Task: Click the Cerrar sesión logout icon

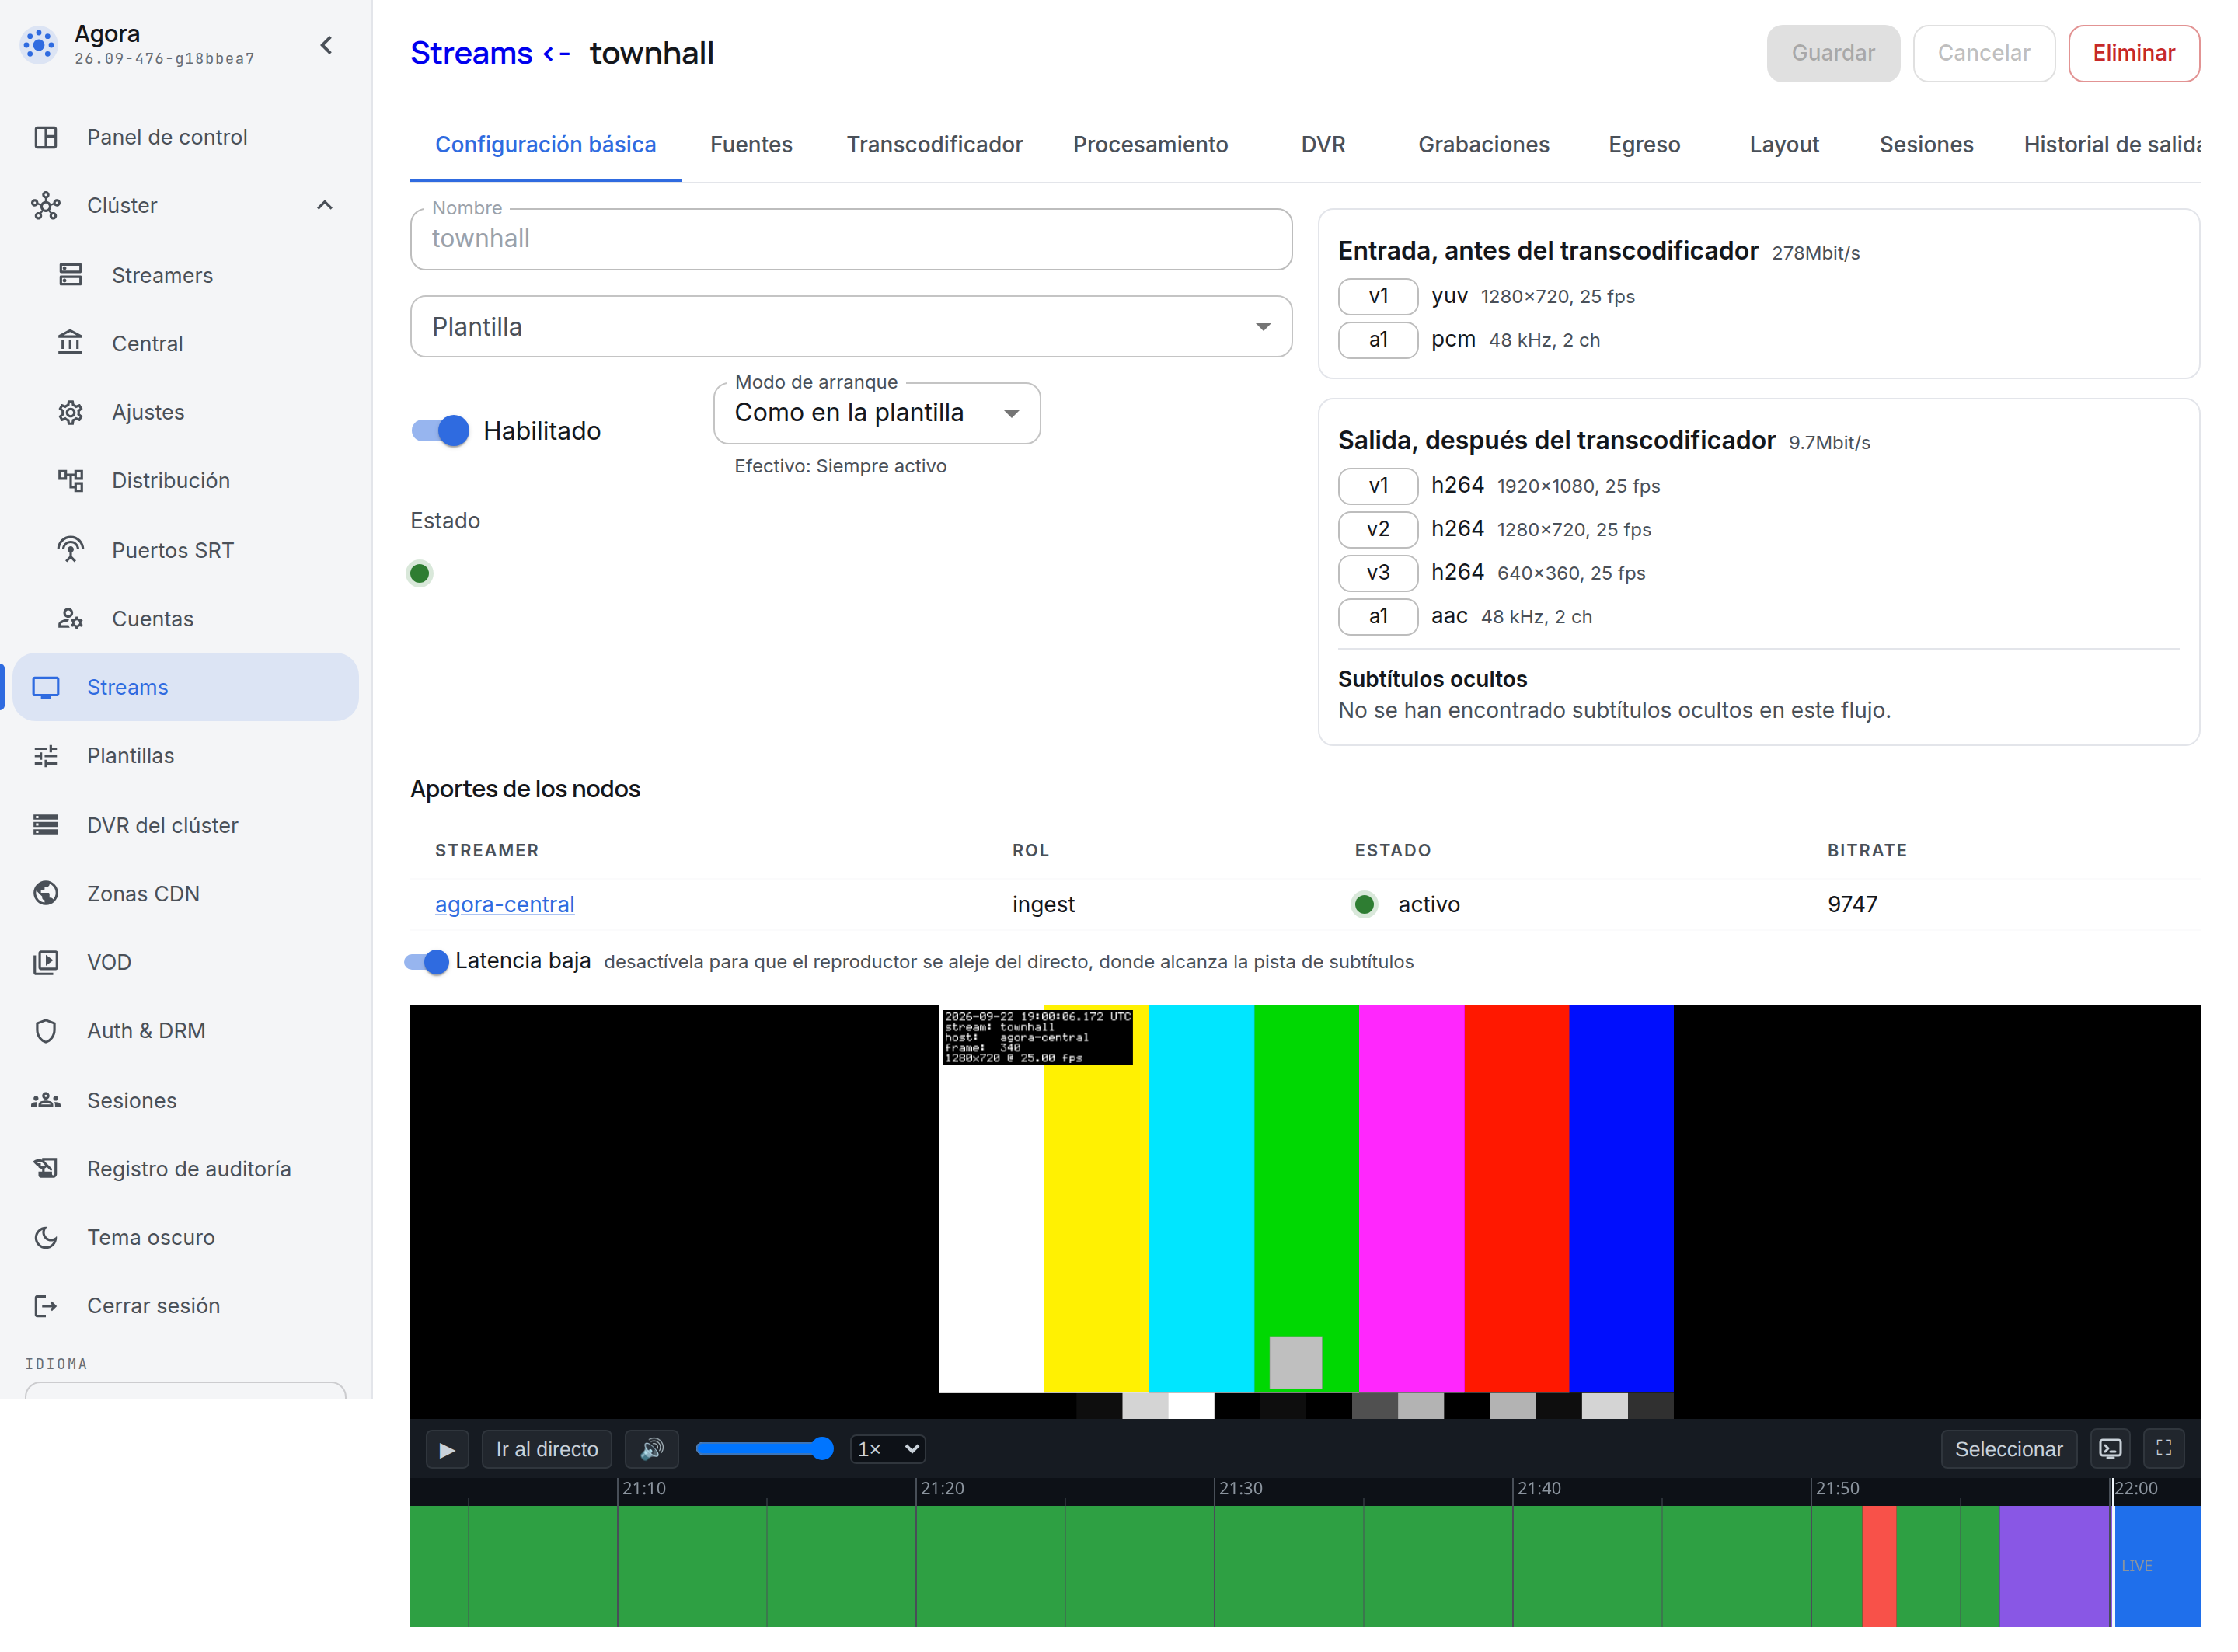Action: click(46, 1306)
